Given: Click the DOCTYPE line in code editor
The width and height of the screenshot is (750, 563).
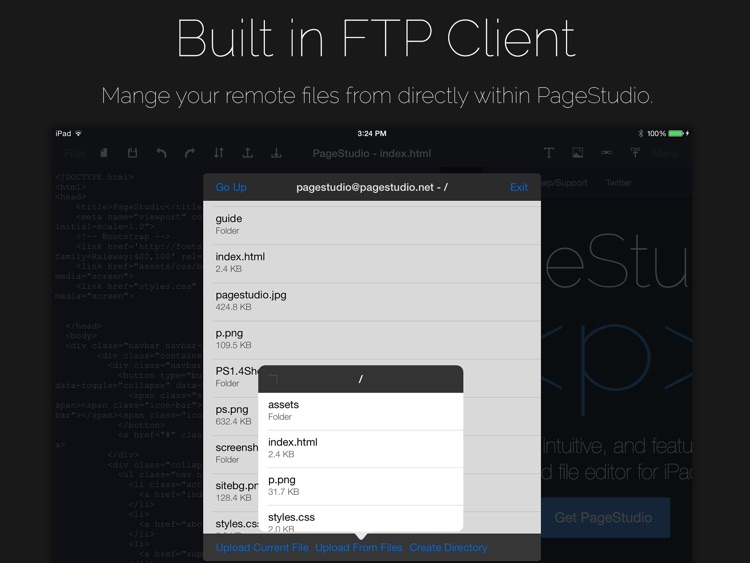Looking at the screenshot, I should point(94,177).
